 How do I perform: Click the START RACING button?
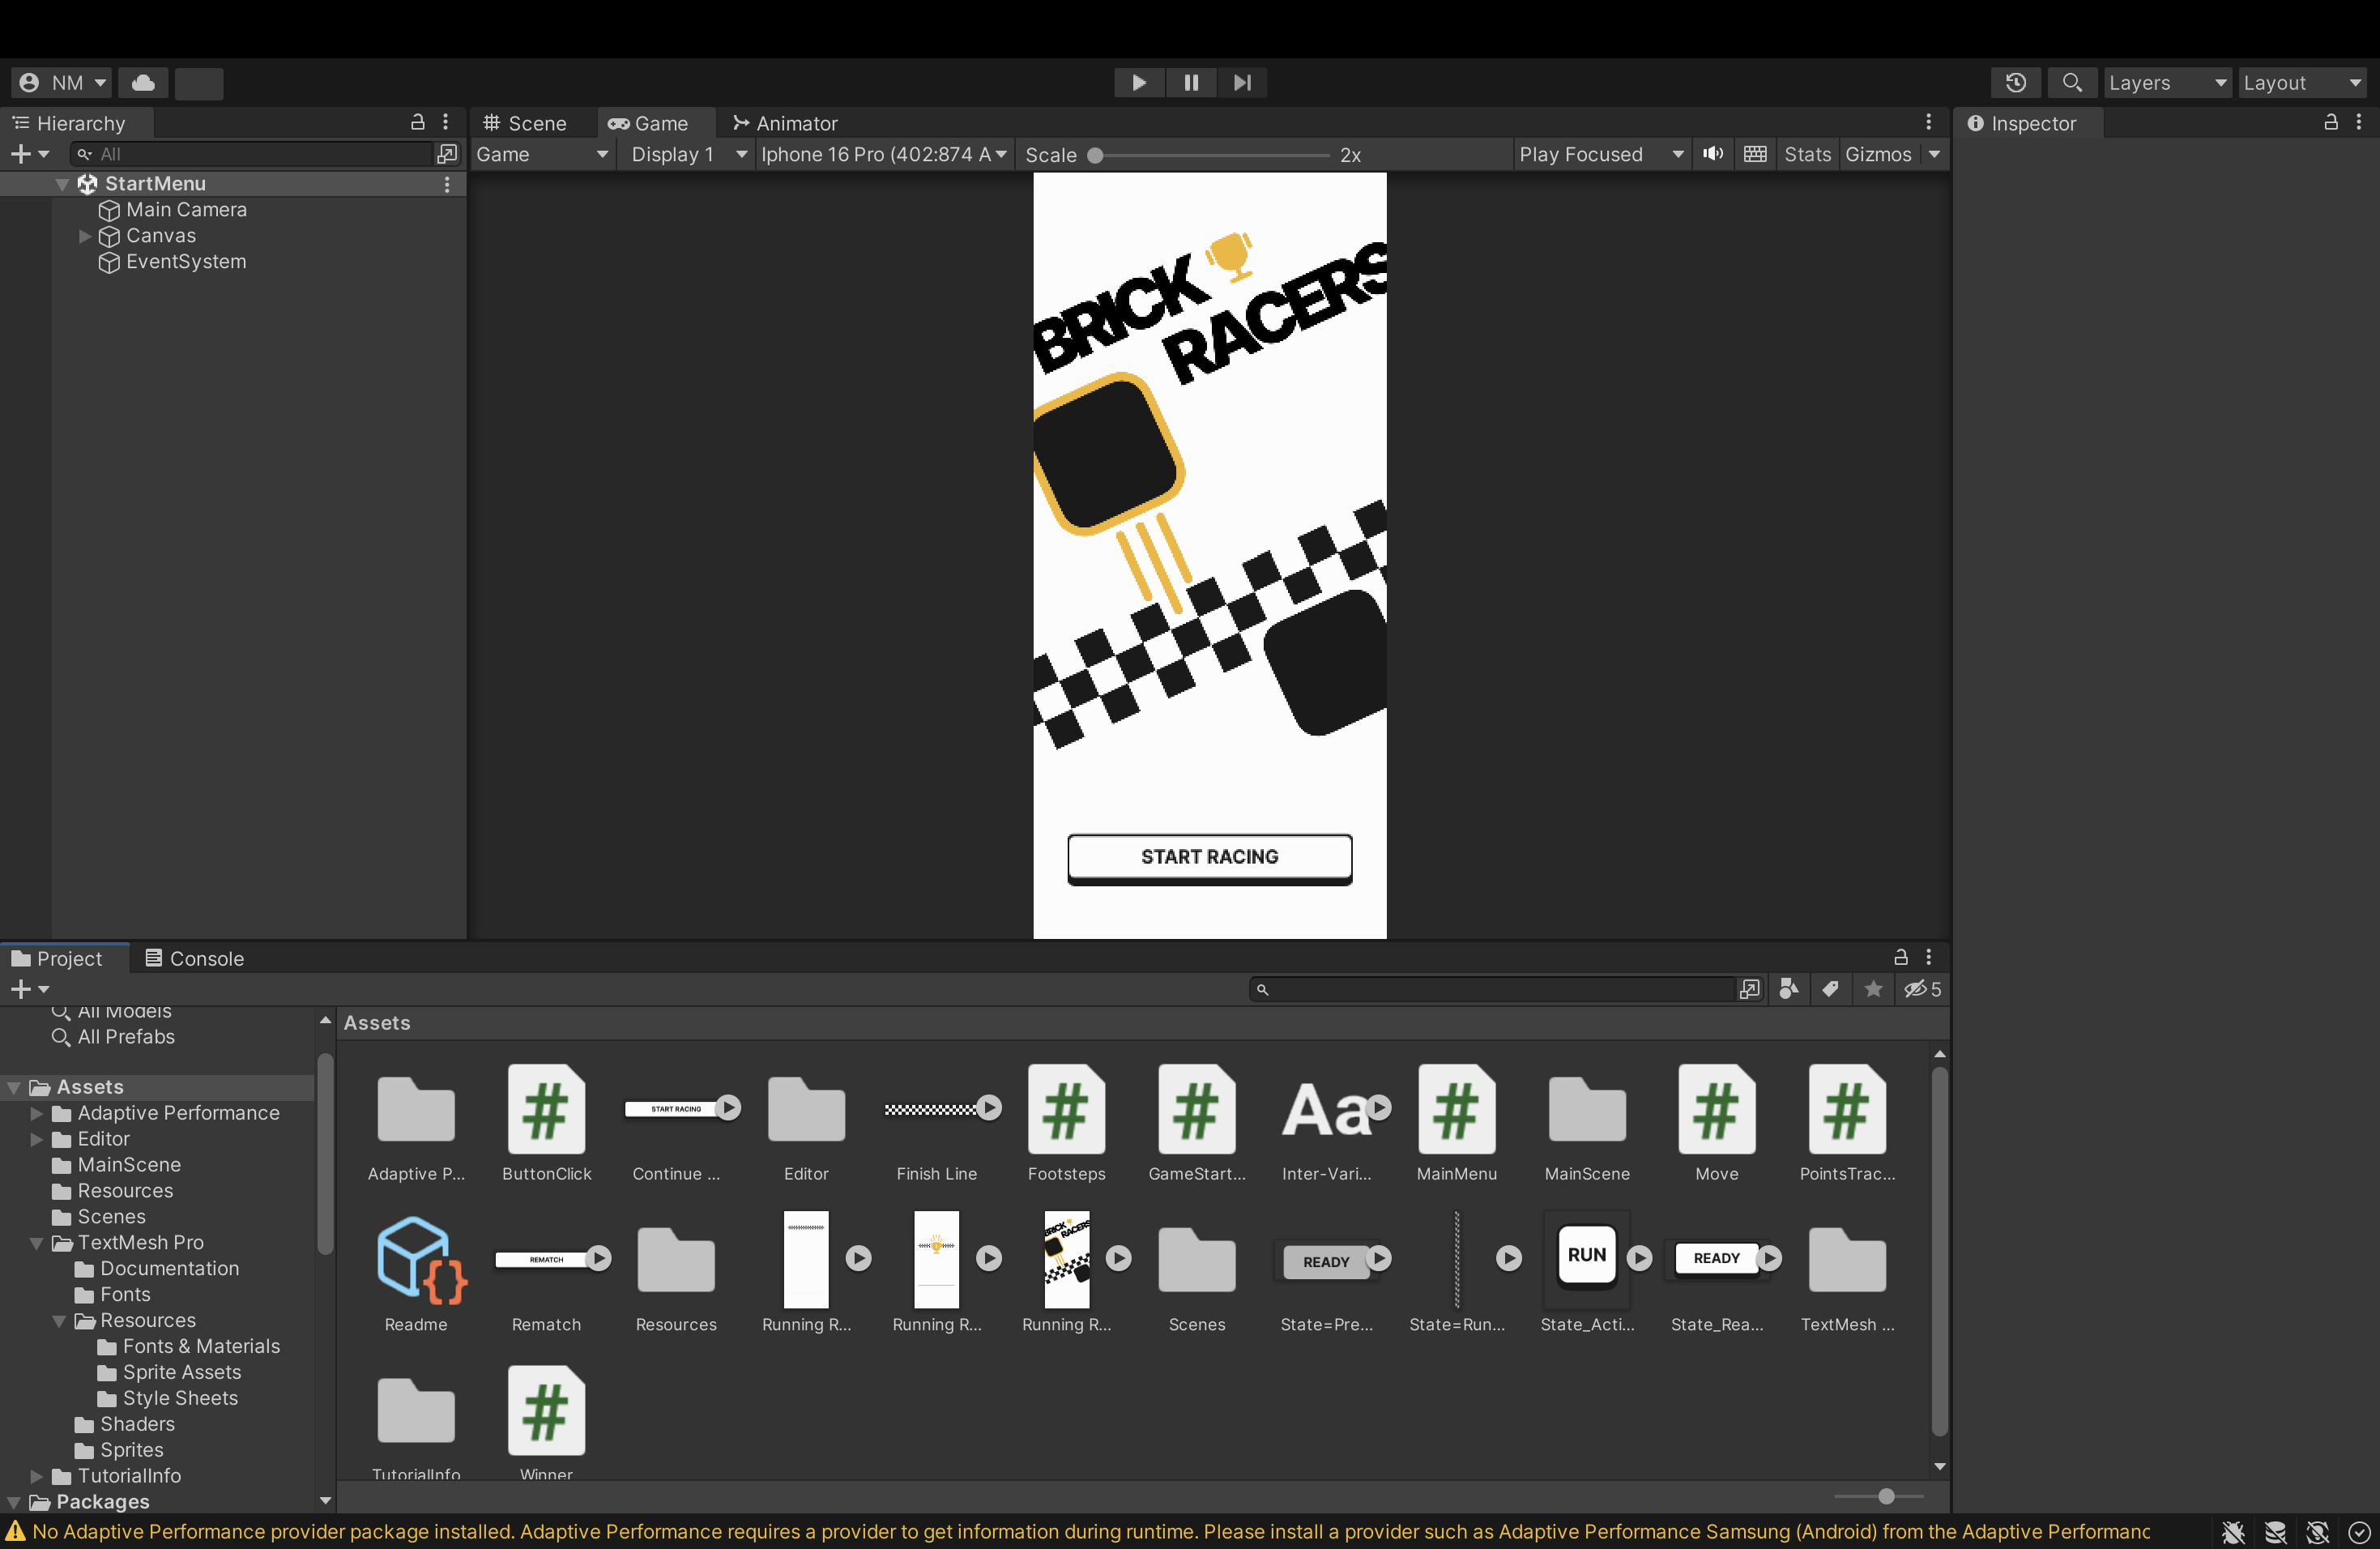tap(1209, 857)
